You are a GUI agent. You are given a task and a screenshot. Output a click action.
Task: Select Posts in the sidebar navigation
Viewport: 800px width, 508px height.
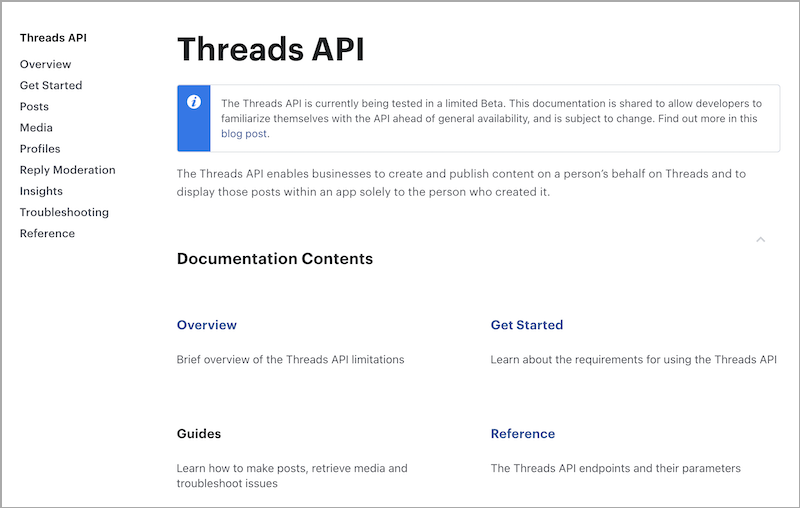[34, 107]
